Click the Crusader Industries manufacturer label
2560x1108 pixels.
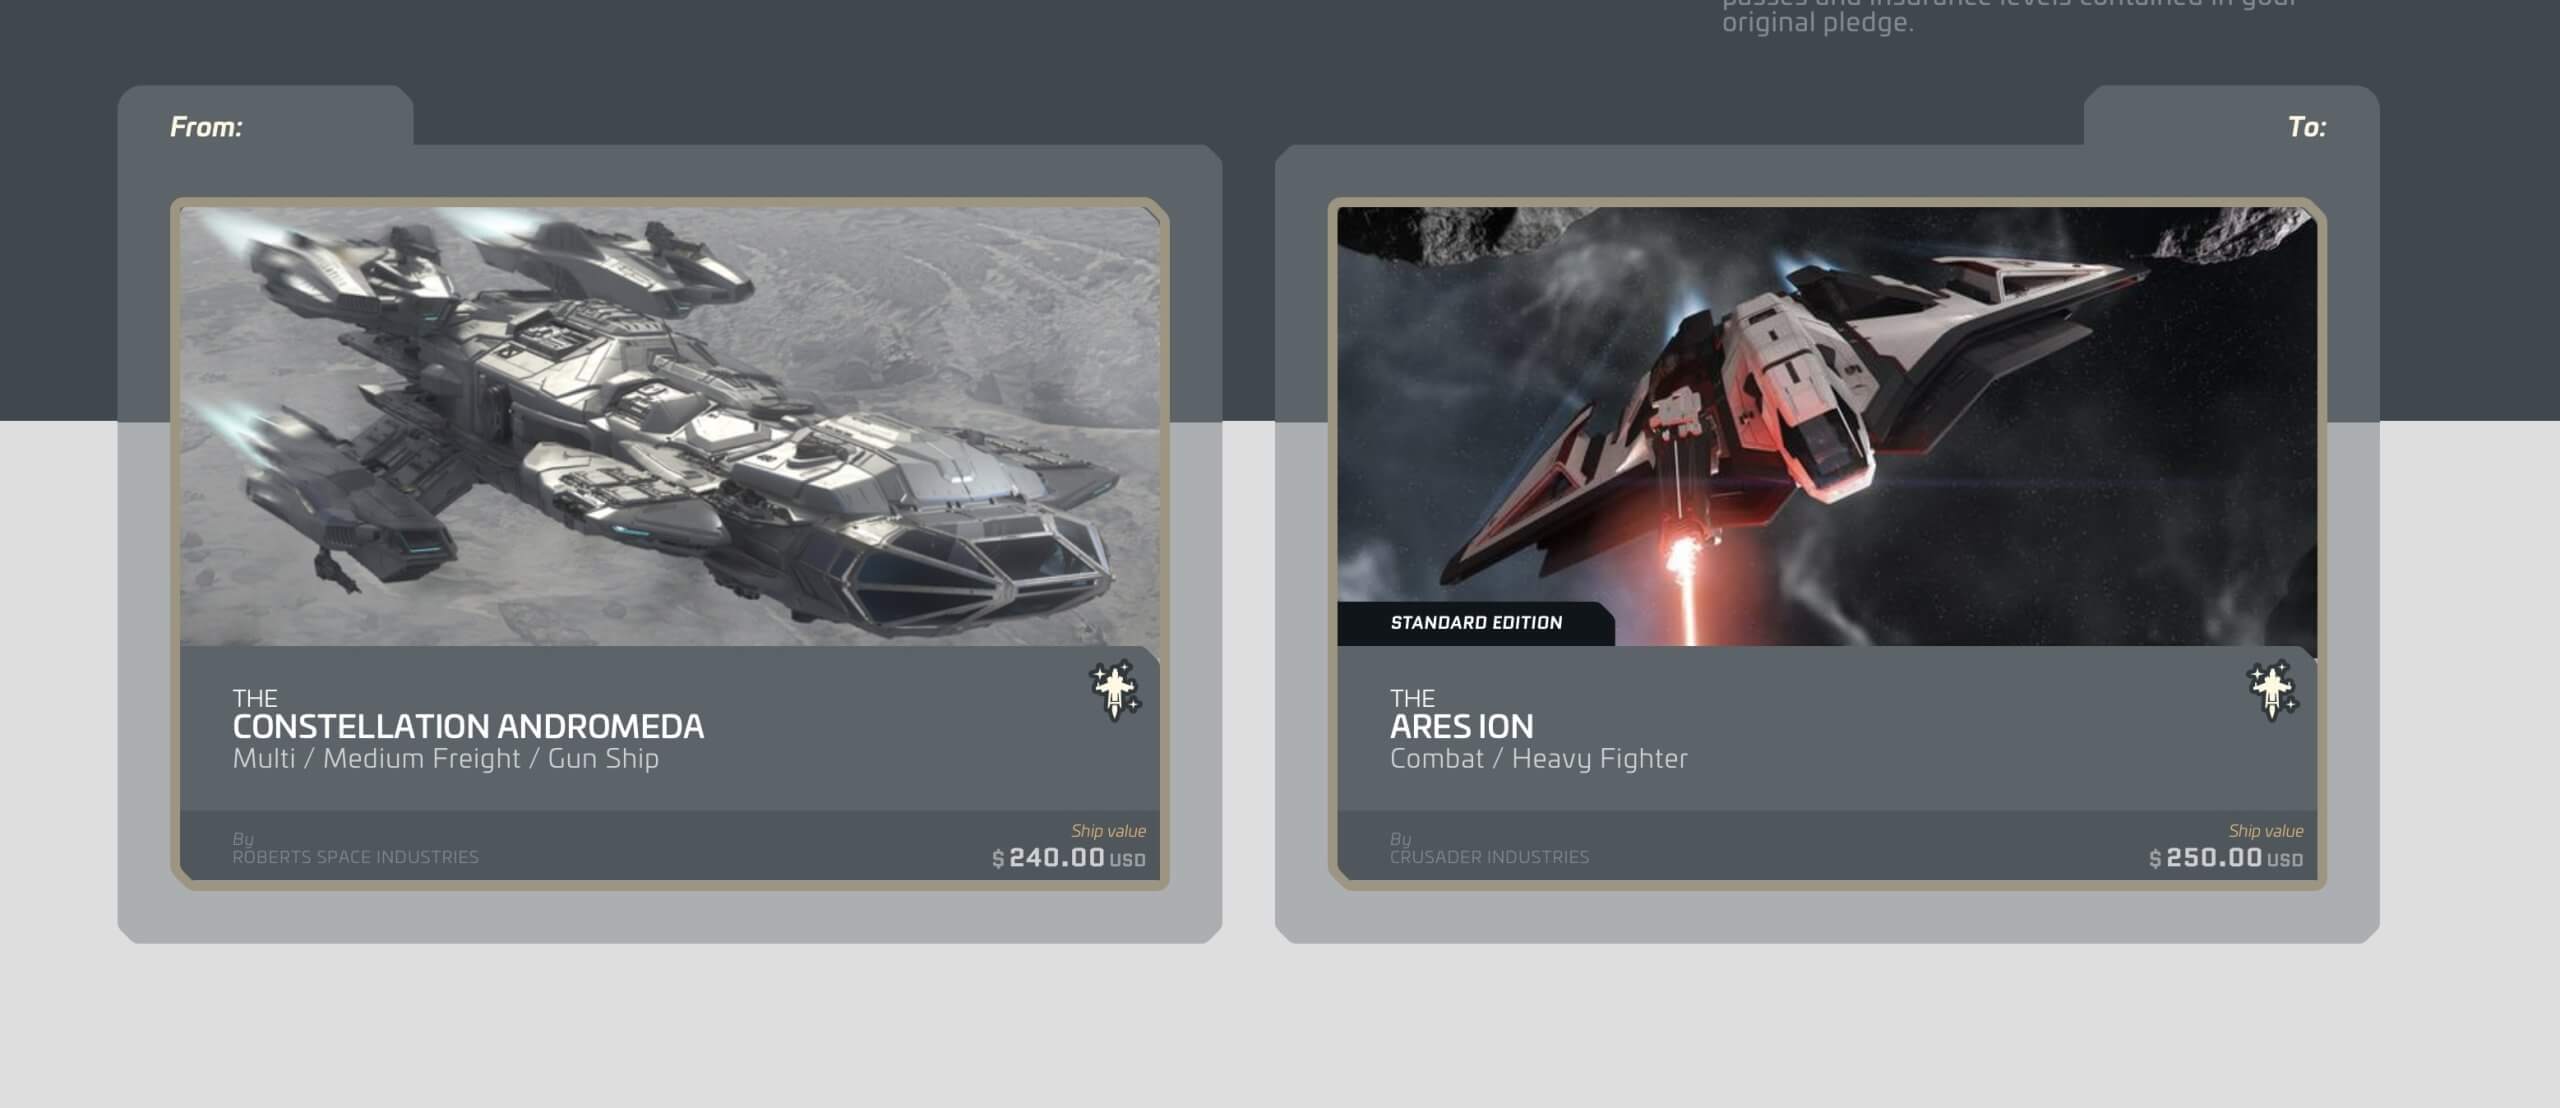tap(1489, 857)
